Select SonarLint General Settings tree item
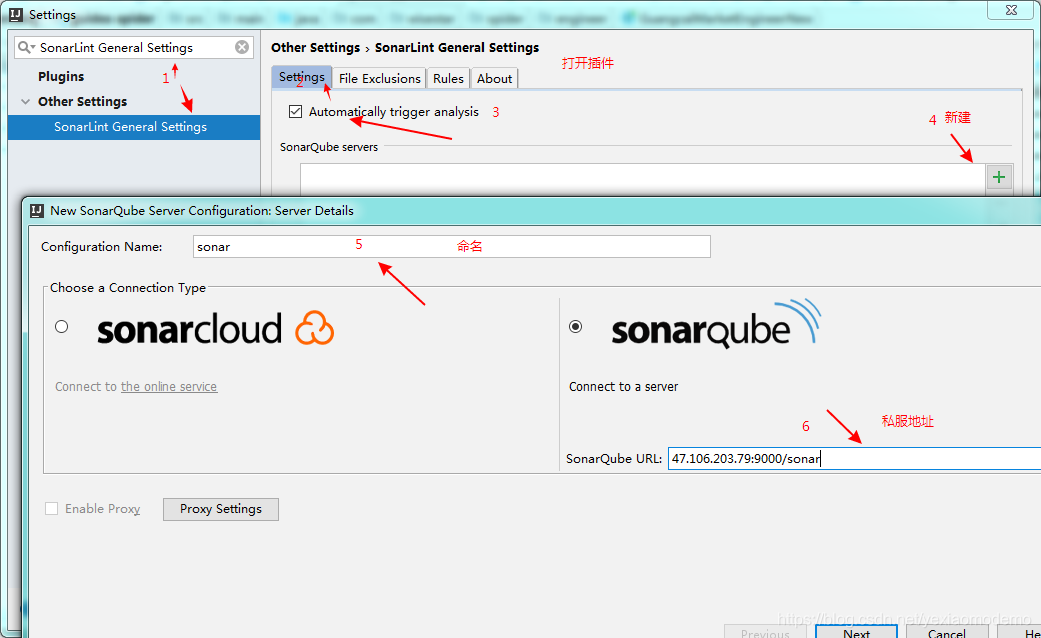The image size is (1041, 638). [x=133, y=127]
